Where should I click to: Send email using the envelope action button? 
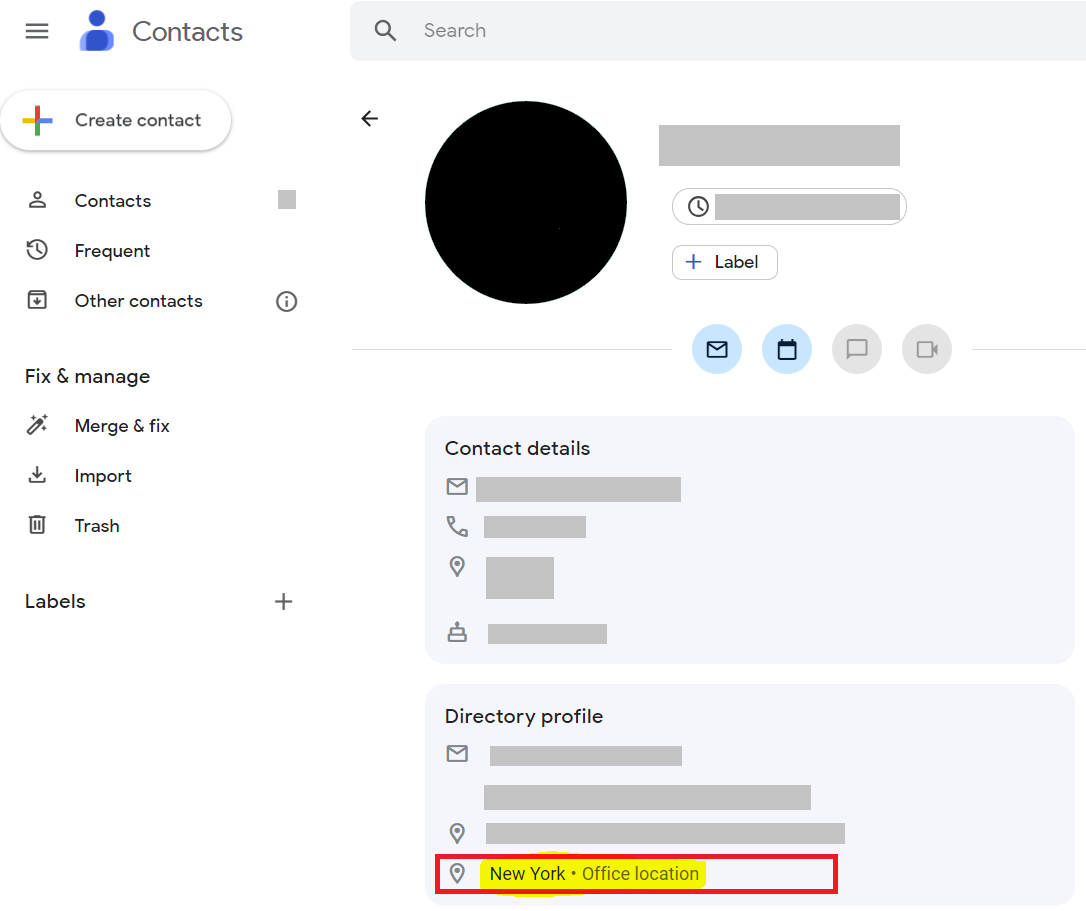717,349
